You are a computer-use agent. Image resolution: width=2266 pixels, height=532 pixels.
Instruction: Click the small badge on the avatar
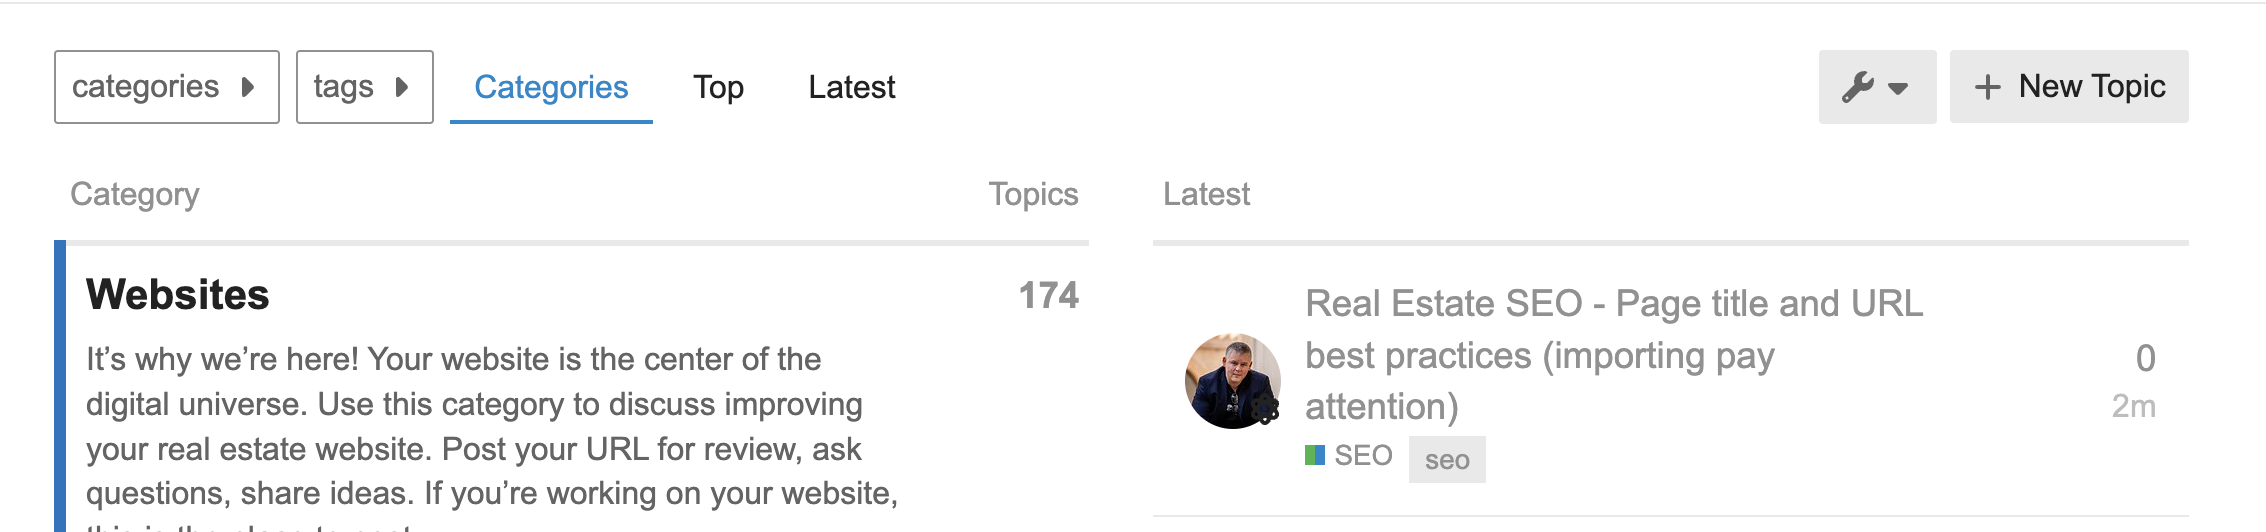pos(1265,408)
